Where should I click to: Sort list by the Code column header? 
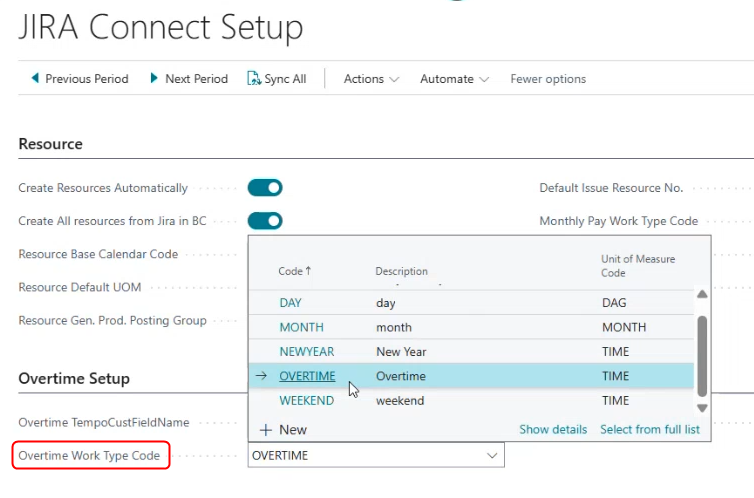pyautogui.click(x=293, y=271)
